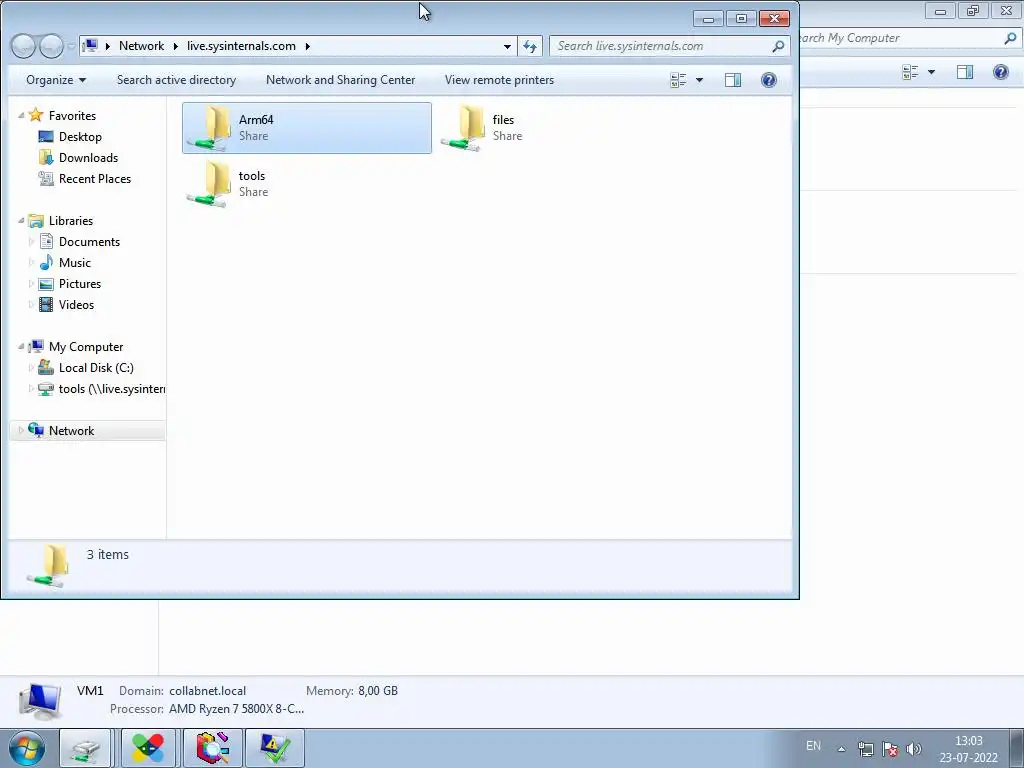Go back with the Back arrow button
The width and height of the screenshot is (1024, 768).
pos(23,46)
